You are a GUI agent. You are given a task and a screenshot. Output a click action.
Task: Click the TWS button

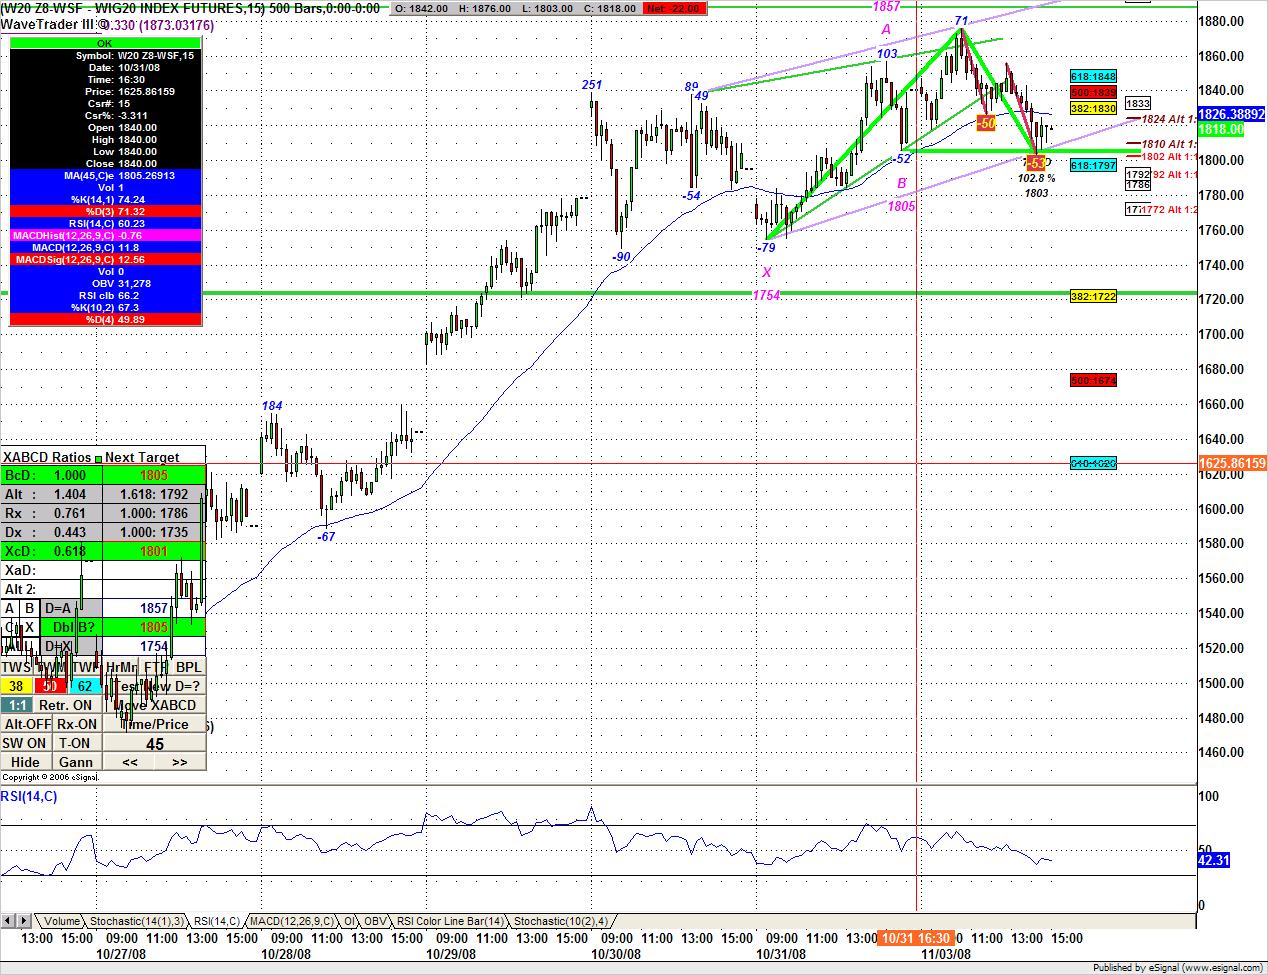pos(16,667)
